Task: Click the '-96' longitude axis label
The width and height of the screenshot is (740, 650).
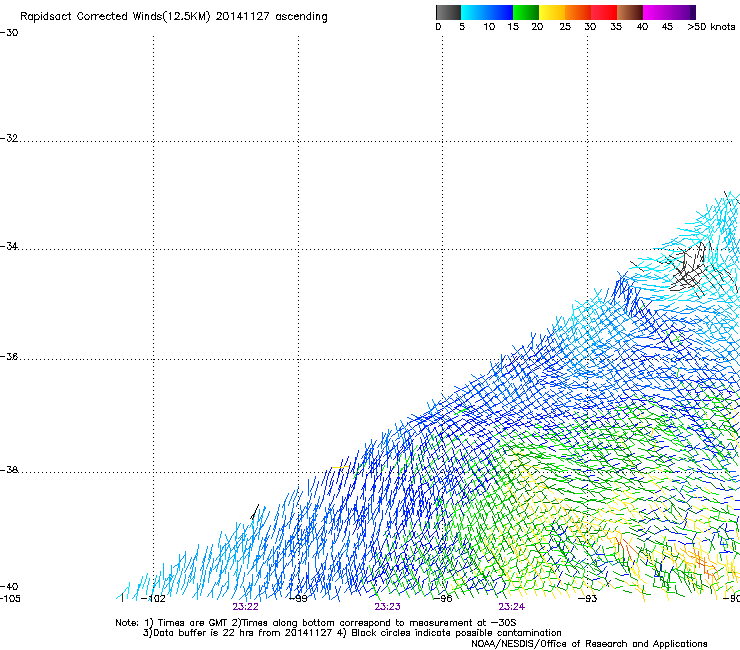Action: [x=443, y=599]
